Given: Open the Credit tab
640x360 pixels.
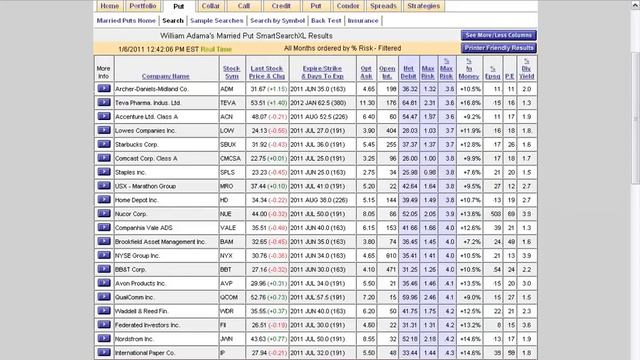Looking at the screenshot, I should coord(281,6).
